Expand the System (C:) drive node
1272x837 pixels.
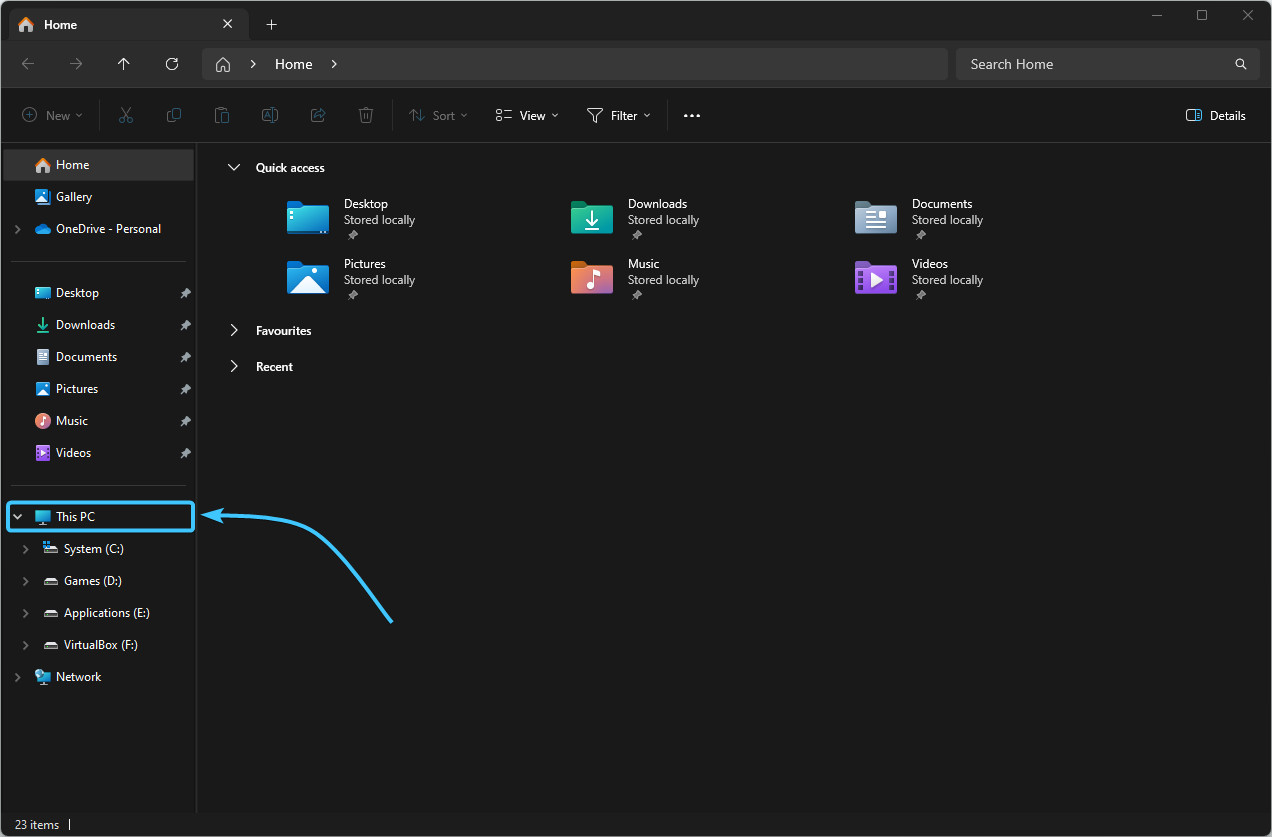point(26,549)
